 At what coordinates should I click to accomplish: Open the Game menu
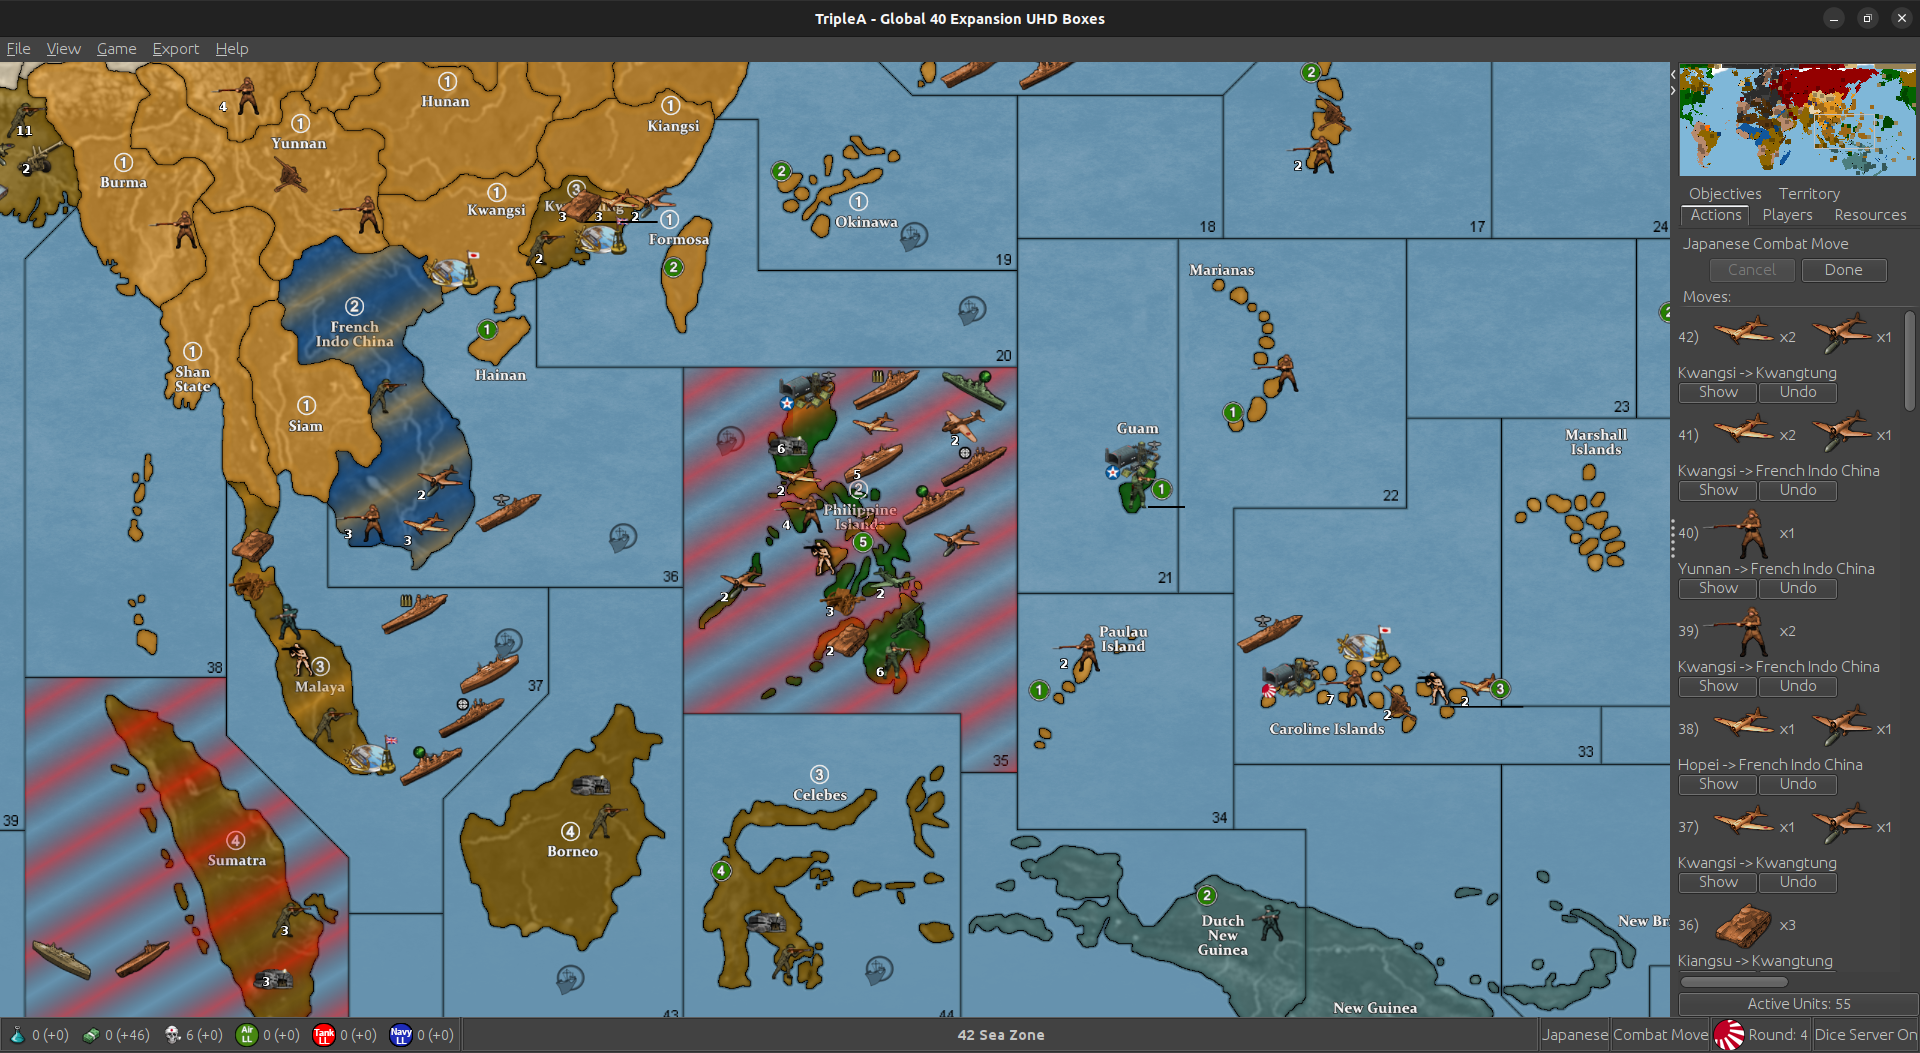(x=116, y=48)
